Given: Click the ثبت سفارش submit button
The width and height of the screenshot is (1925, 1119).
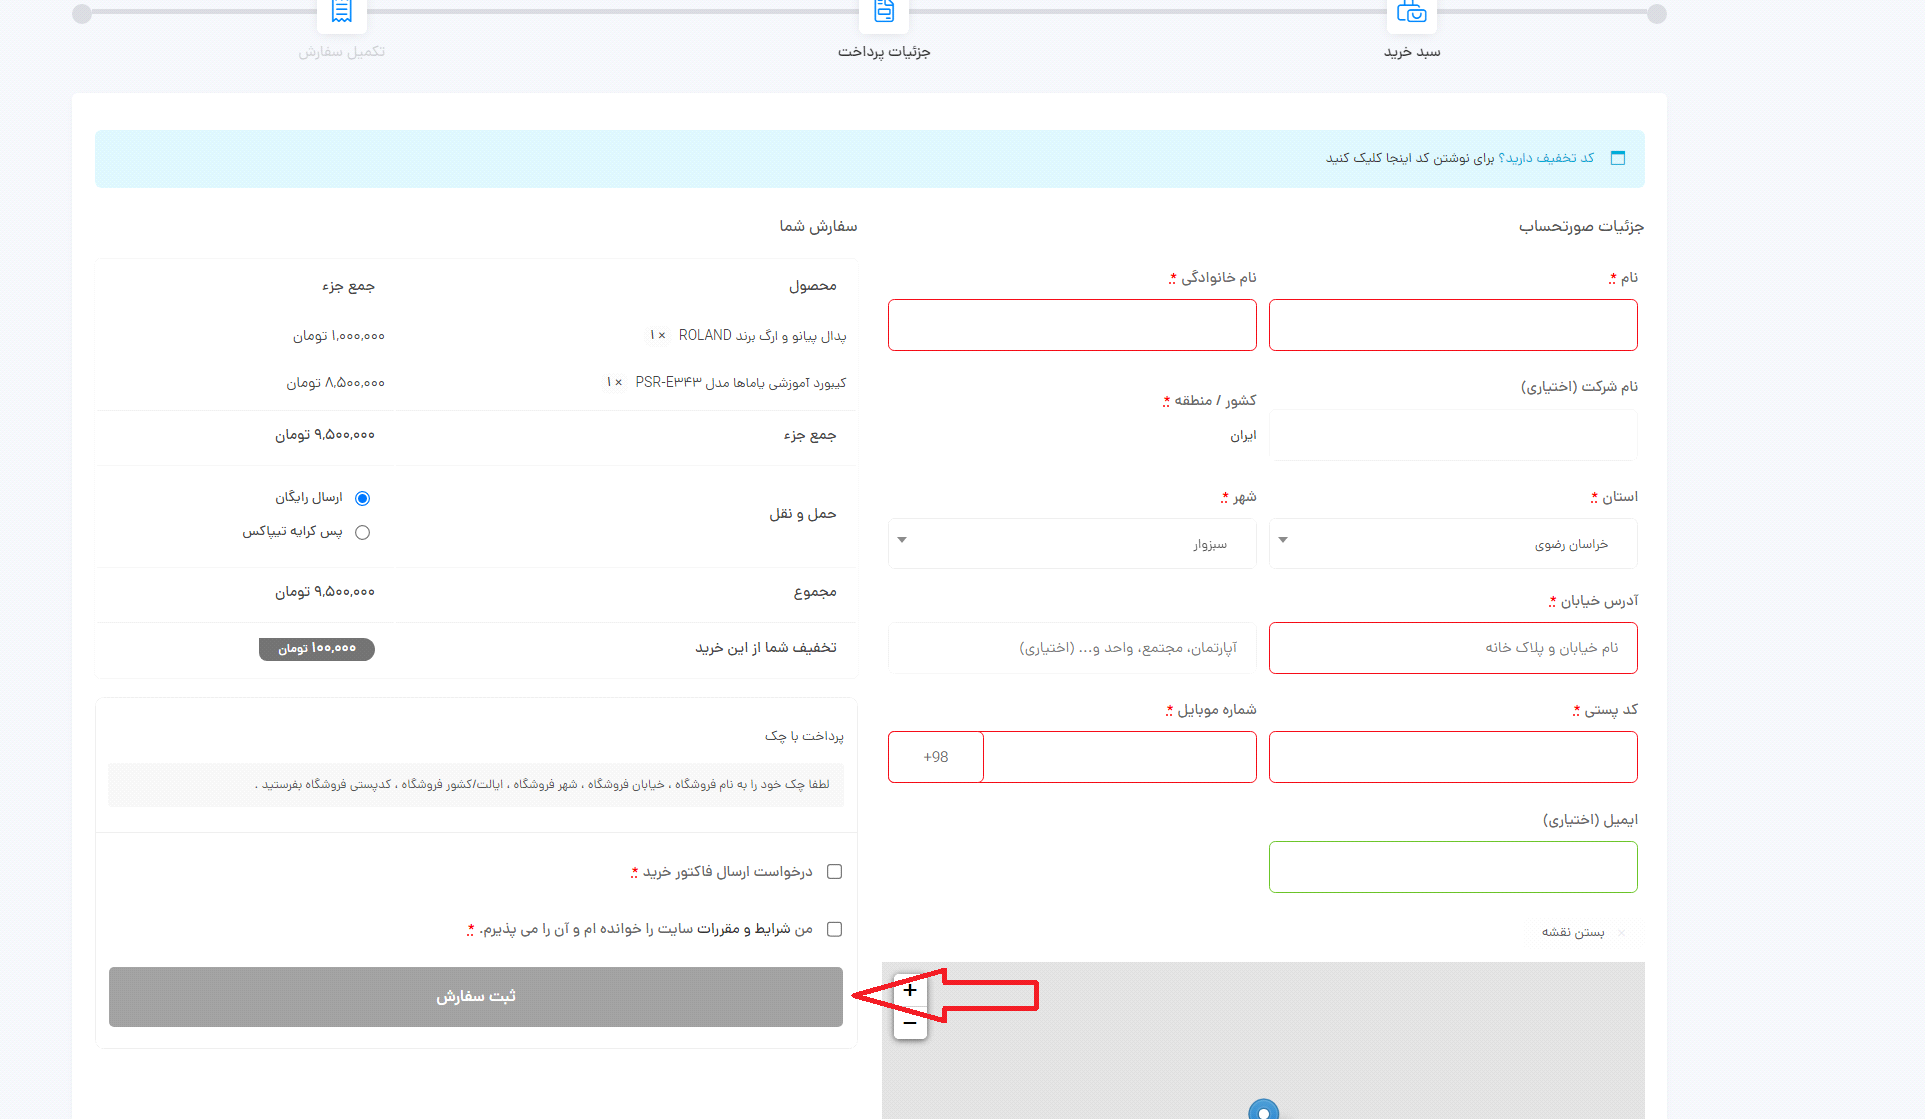Looking at the screenshot, I should [x=476, y=996].
